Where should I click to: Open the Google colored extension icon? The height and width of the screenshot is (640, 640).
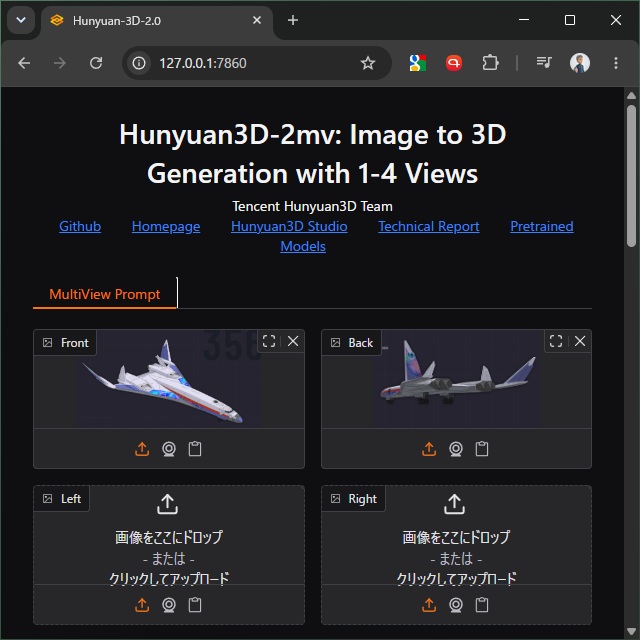click(418, 63)
